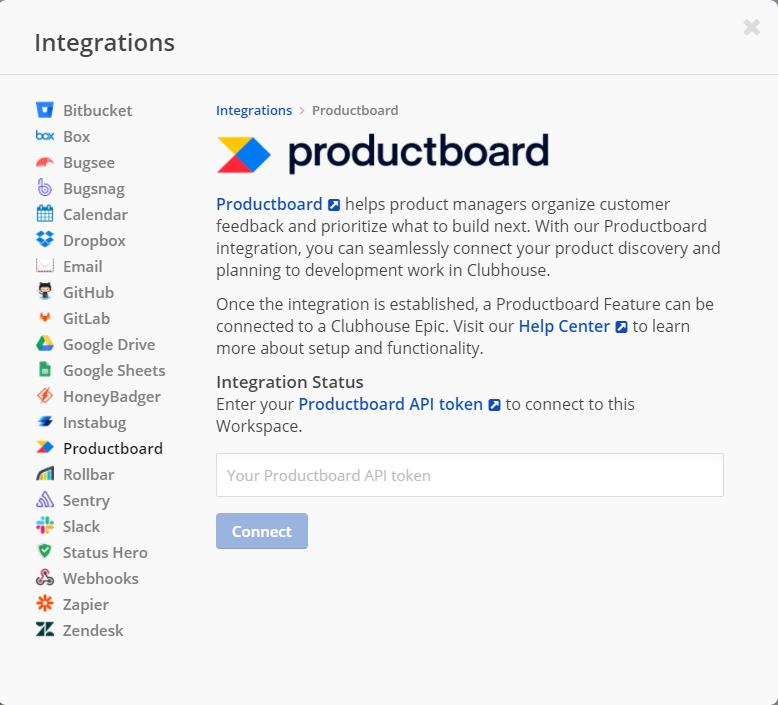
Task: Click the Sentry icon
Action: [45, 500]
